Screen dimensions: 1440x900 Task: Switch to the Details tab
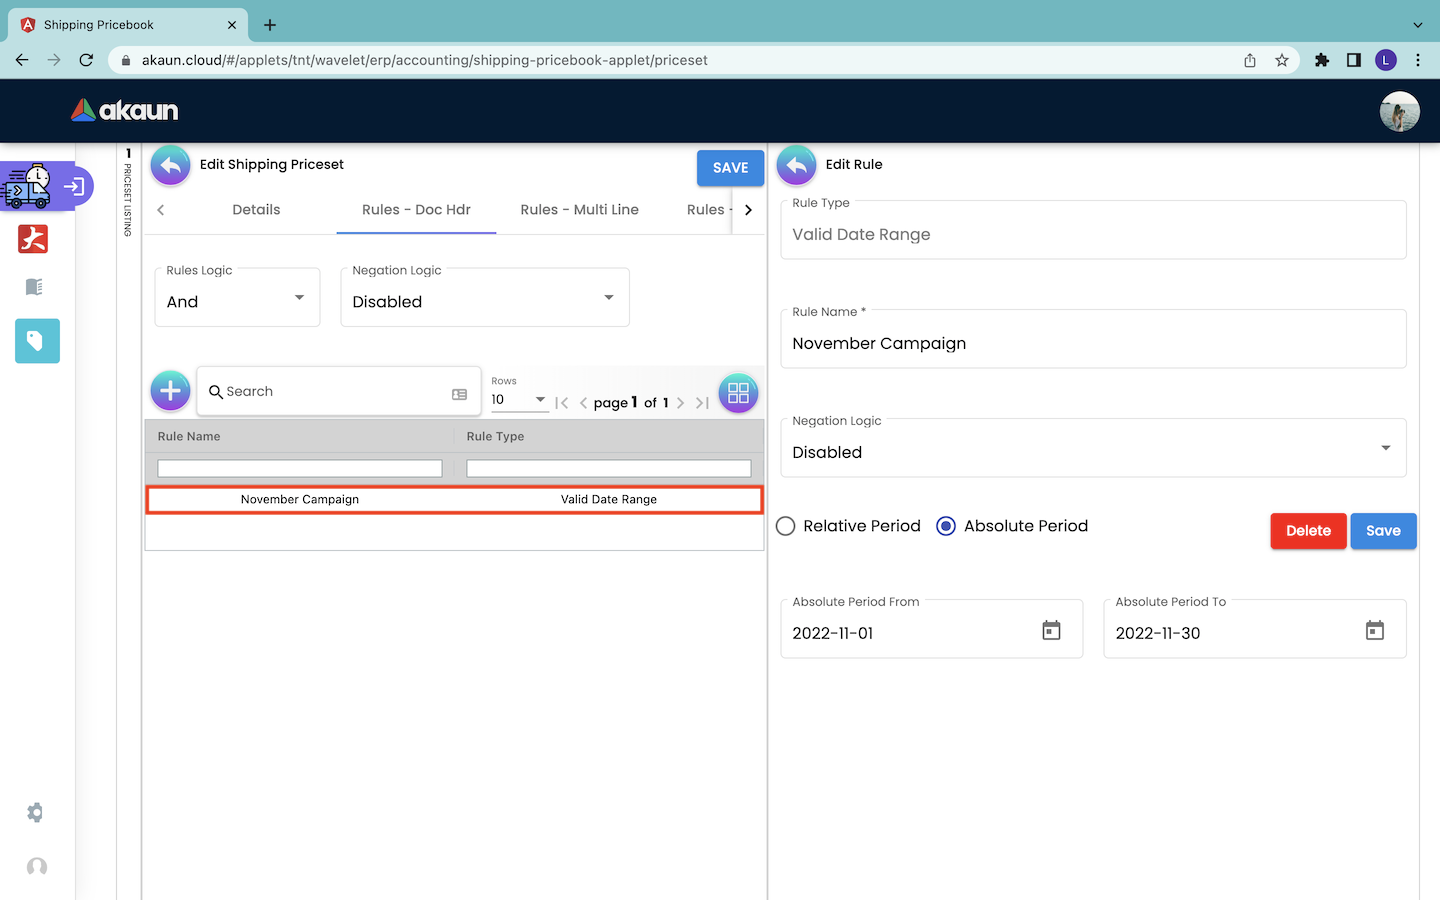[256, 210]
